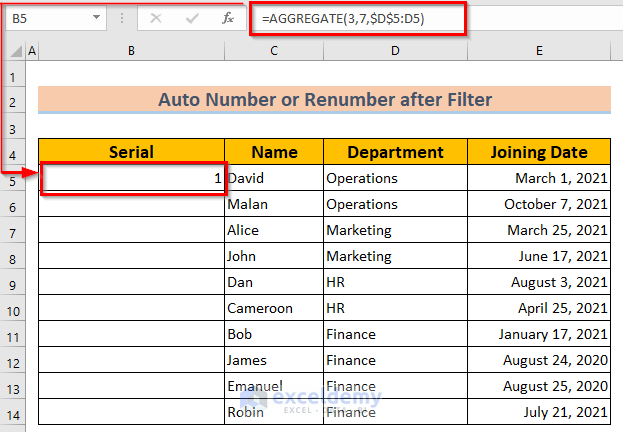Select the Department header cell

click(395, 152)
